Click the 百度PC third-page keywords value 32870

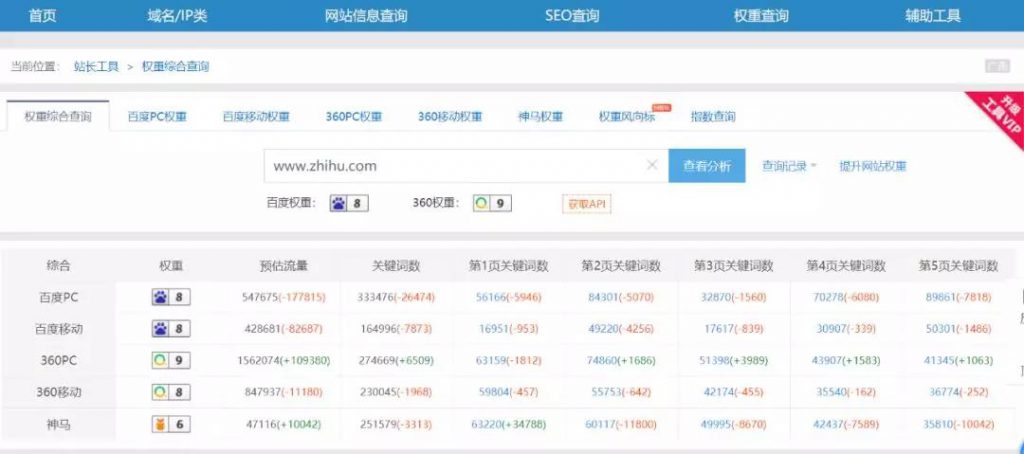716,297
